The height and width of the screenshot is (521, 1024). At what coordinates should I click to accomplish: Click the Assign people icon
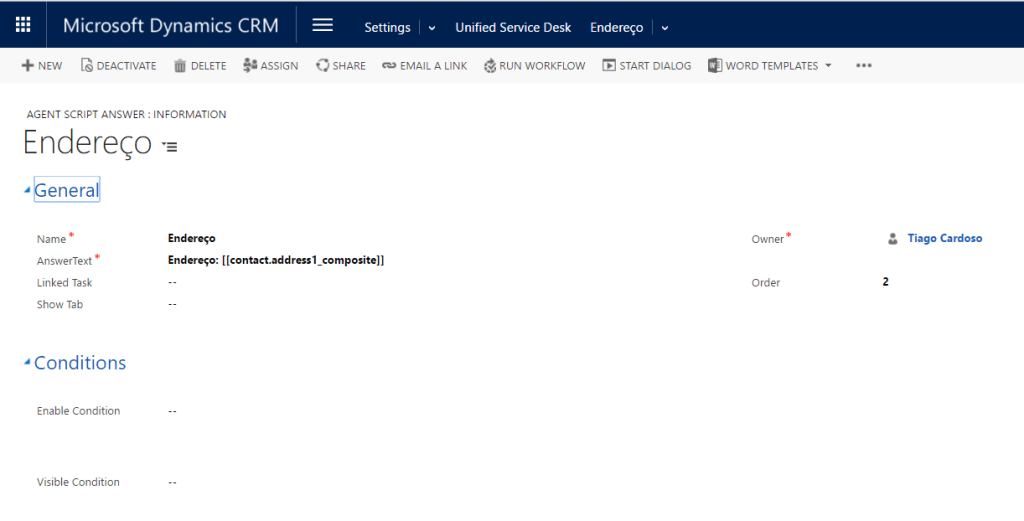[250, 66]
